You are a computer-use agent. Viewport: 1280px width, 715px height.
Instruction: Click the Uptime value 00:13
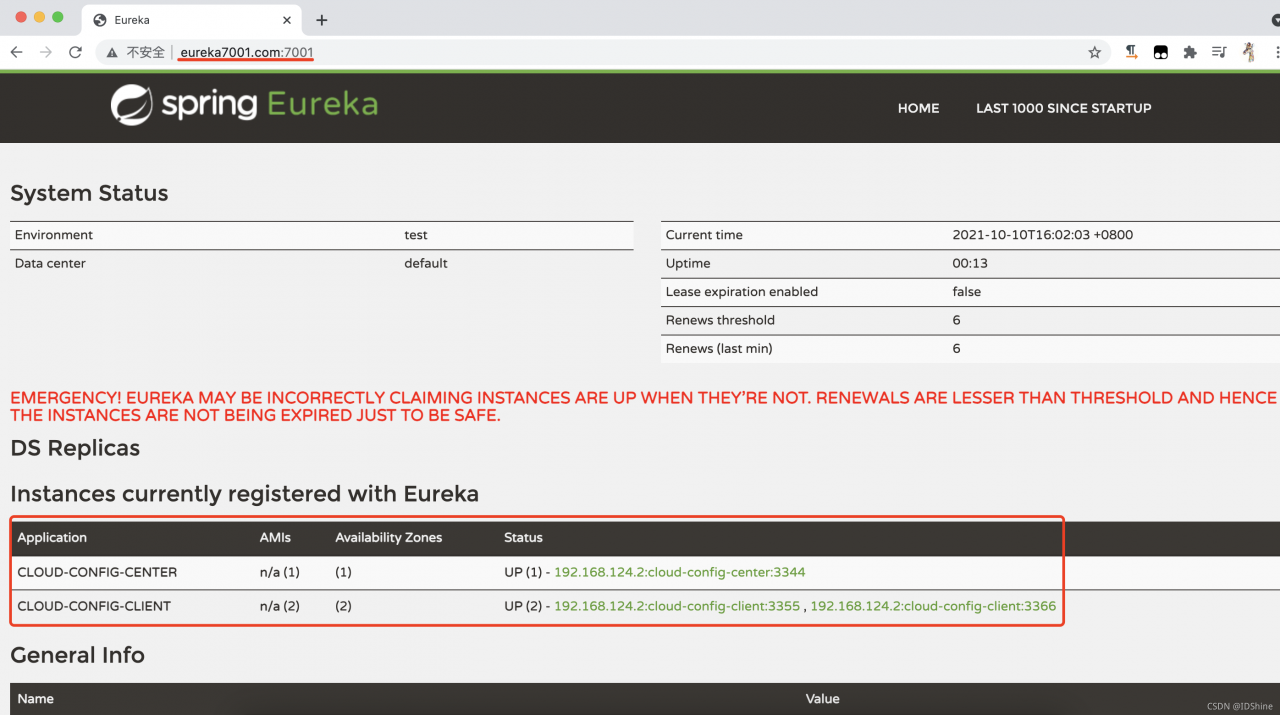pos(969,263)
